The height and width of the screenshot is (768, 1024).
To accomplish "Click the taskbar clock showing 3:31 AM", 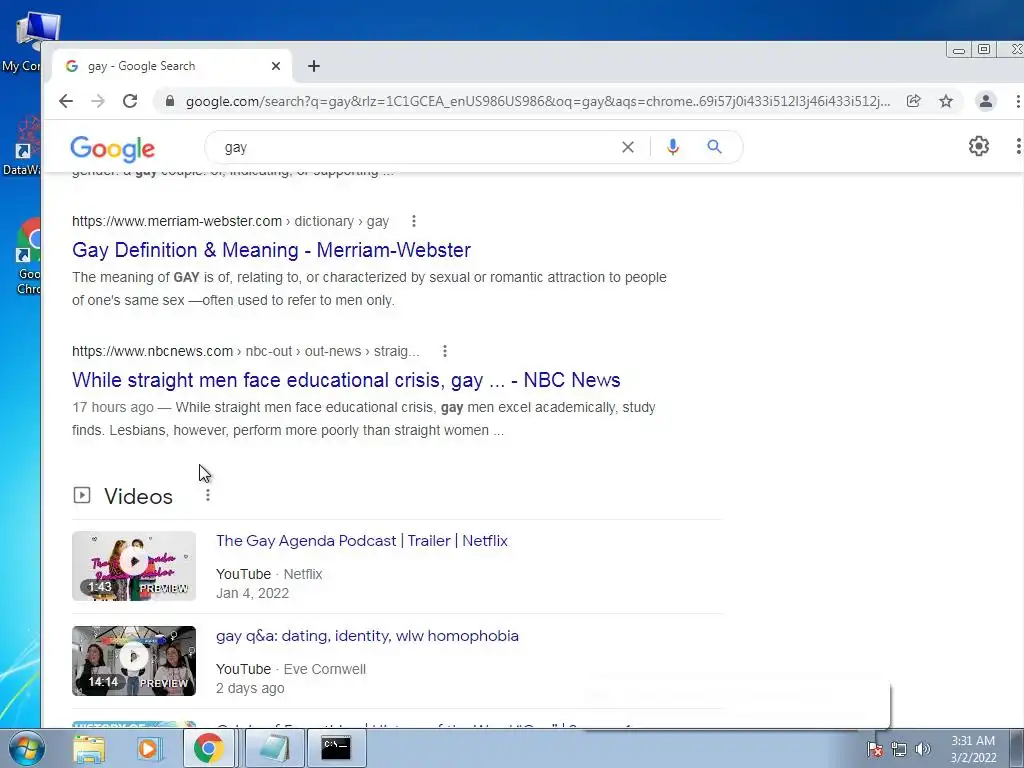I will [973, 749].
